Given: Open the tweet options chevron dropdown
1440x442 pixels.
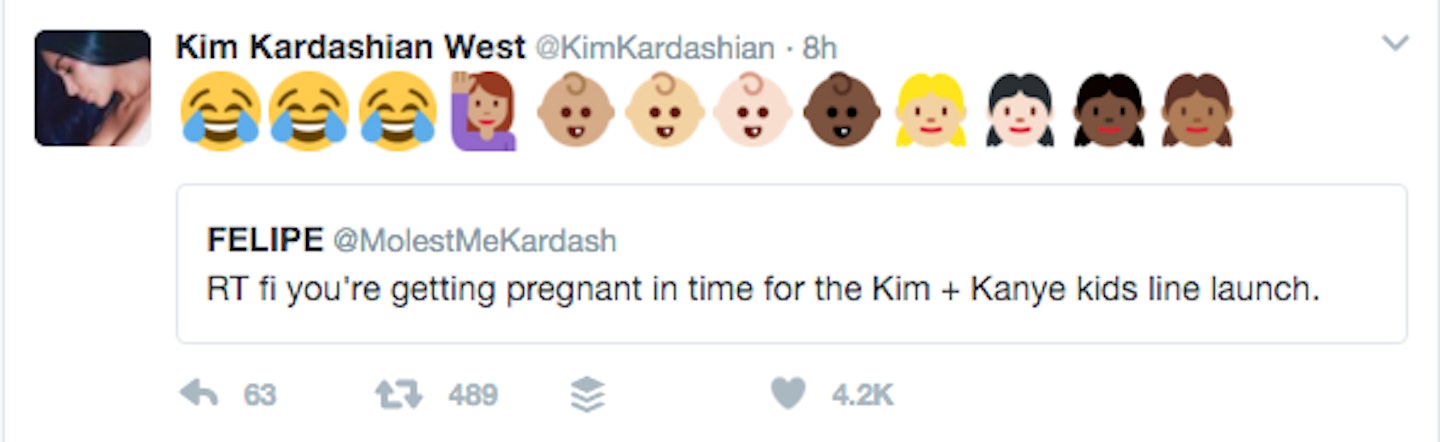Looking at the screenshot, I should click(x=1394, y=43).
